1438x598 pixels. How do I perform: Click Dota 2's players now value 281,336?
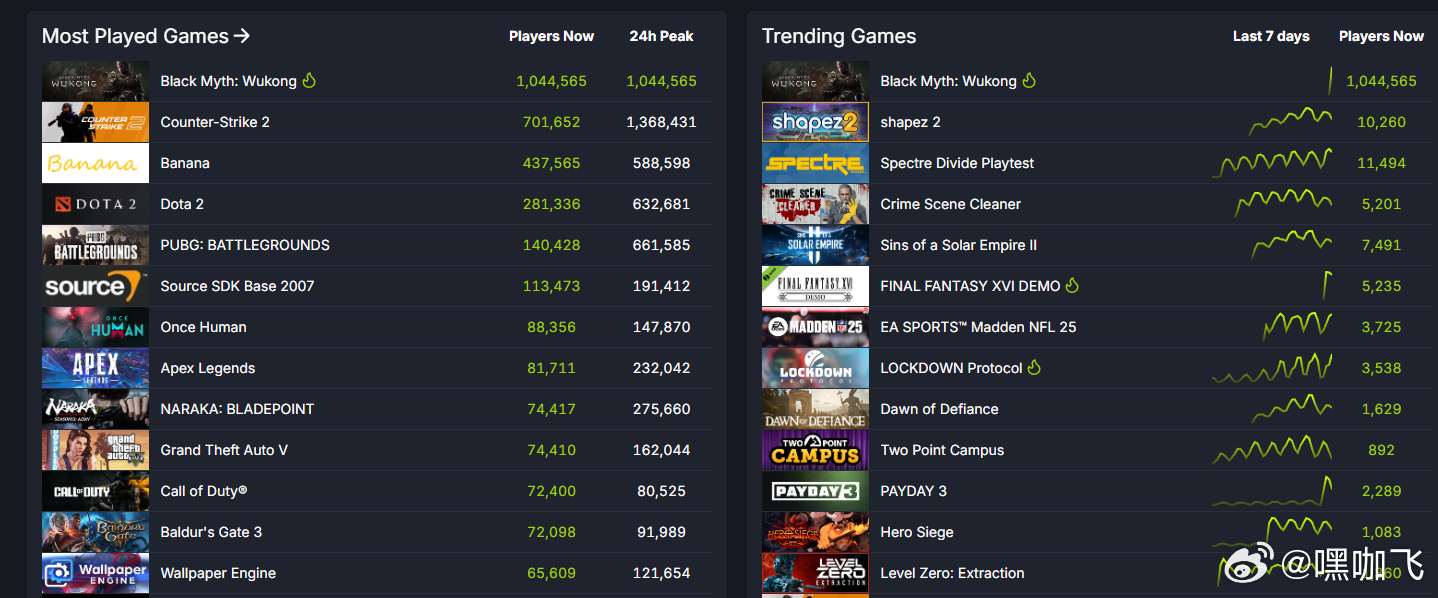pyautogui.click(x=551, y=204)
